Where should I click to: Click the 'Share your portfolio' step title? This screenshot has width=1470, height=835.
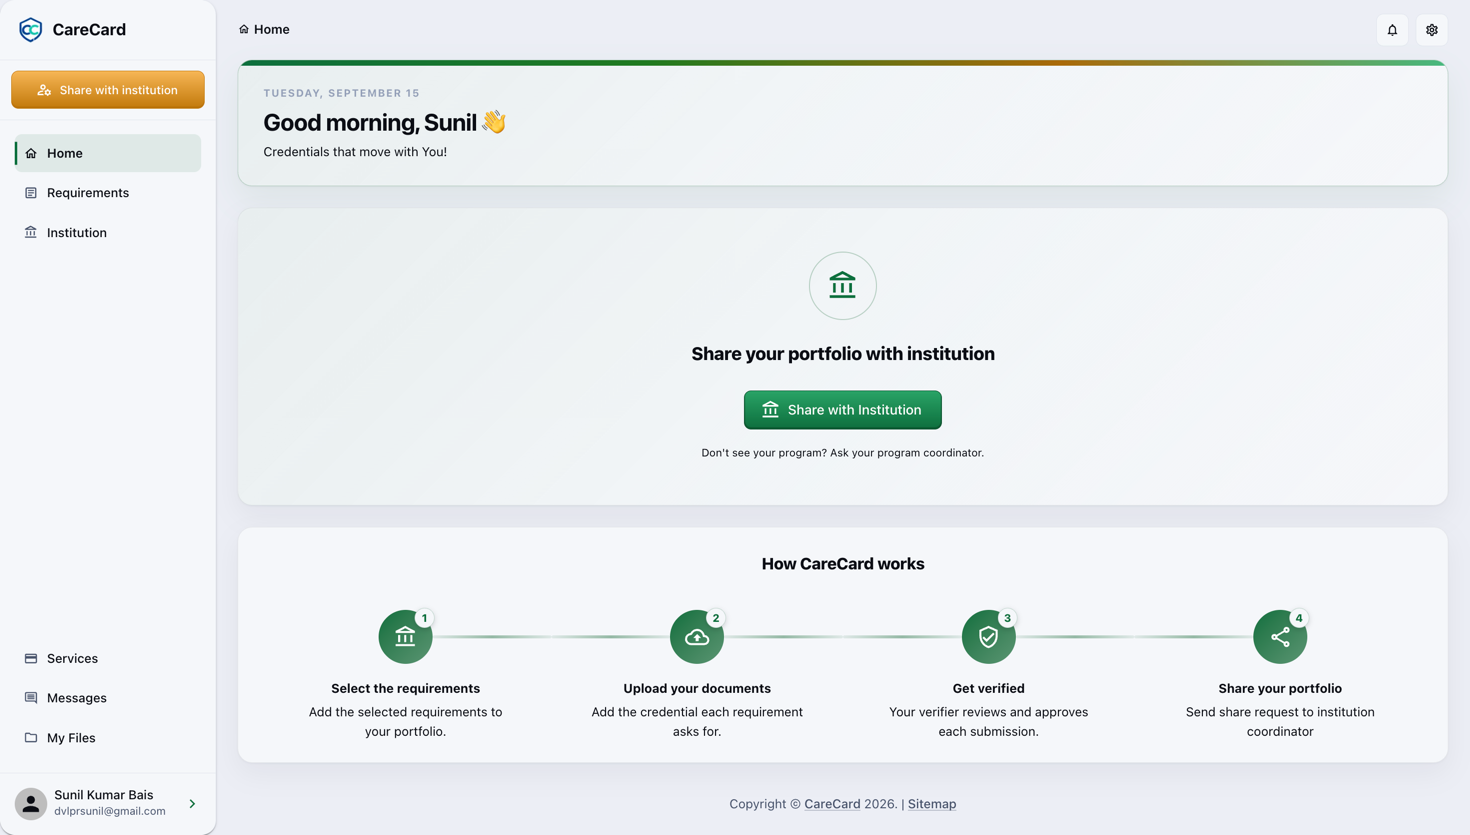tap(1280, 688)
